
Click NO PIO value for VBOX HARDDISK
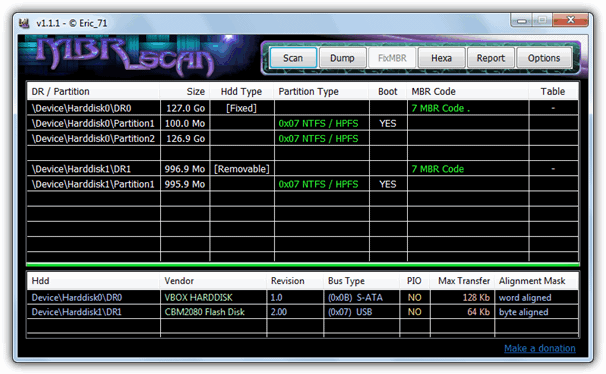click(415, 298)
